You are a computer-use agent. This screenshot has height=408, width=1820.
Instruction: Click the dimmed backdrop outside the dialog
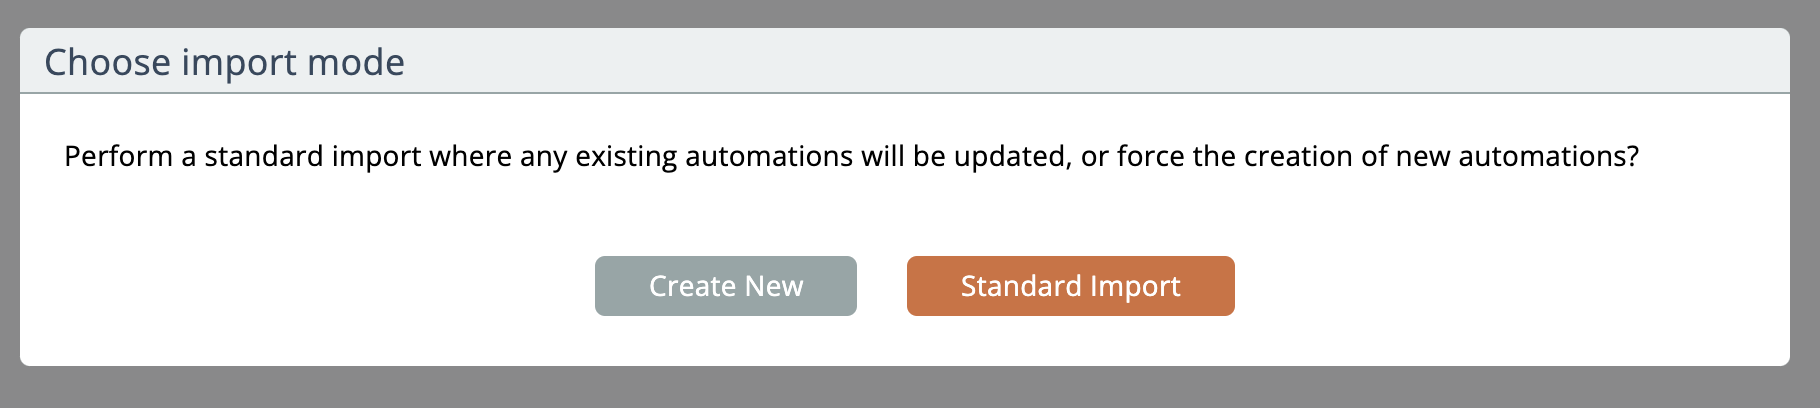pyautogui.click(x=900, y=388)
